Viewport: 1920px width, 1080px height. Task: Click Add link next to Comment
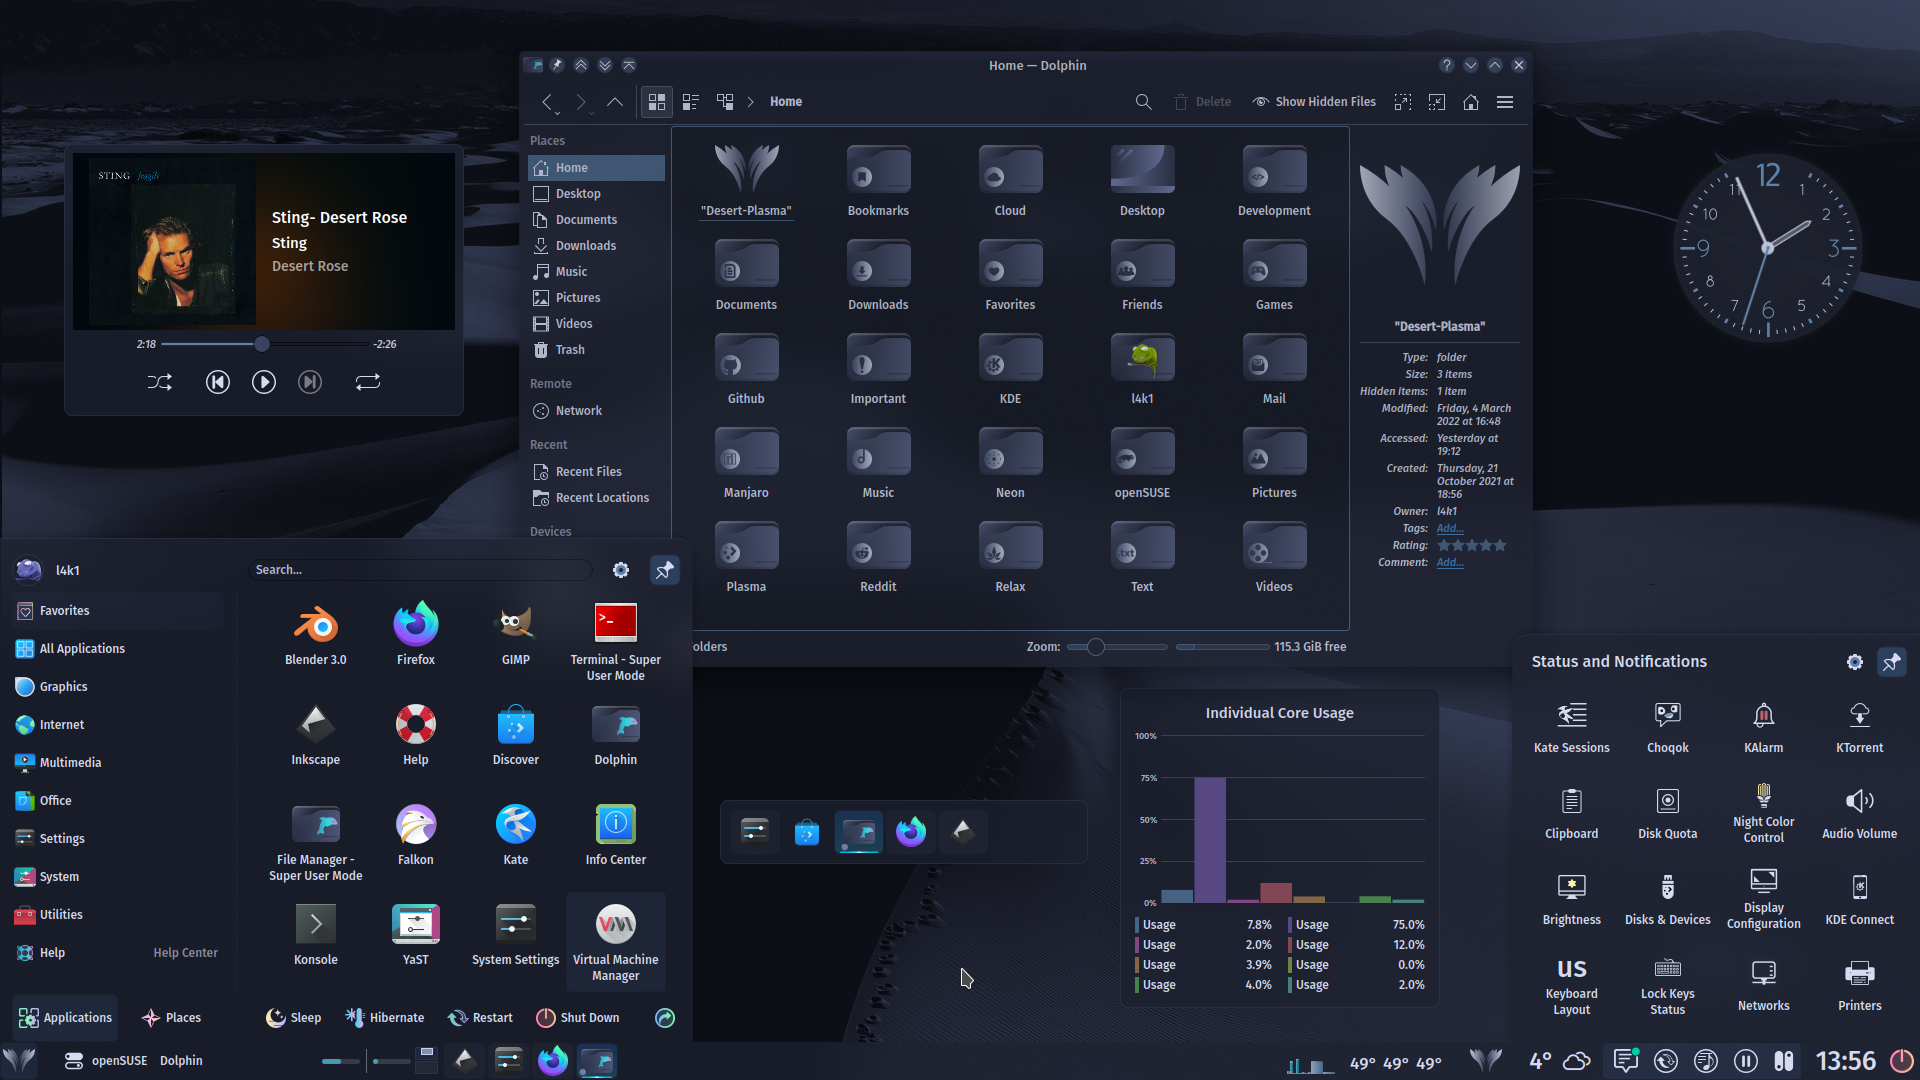(1449, 563)
